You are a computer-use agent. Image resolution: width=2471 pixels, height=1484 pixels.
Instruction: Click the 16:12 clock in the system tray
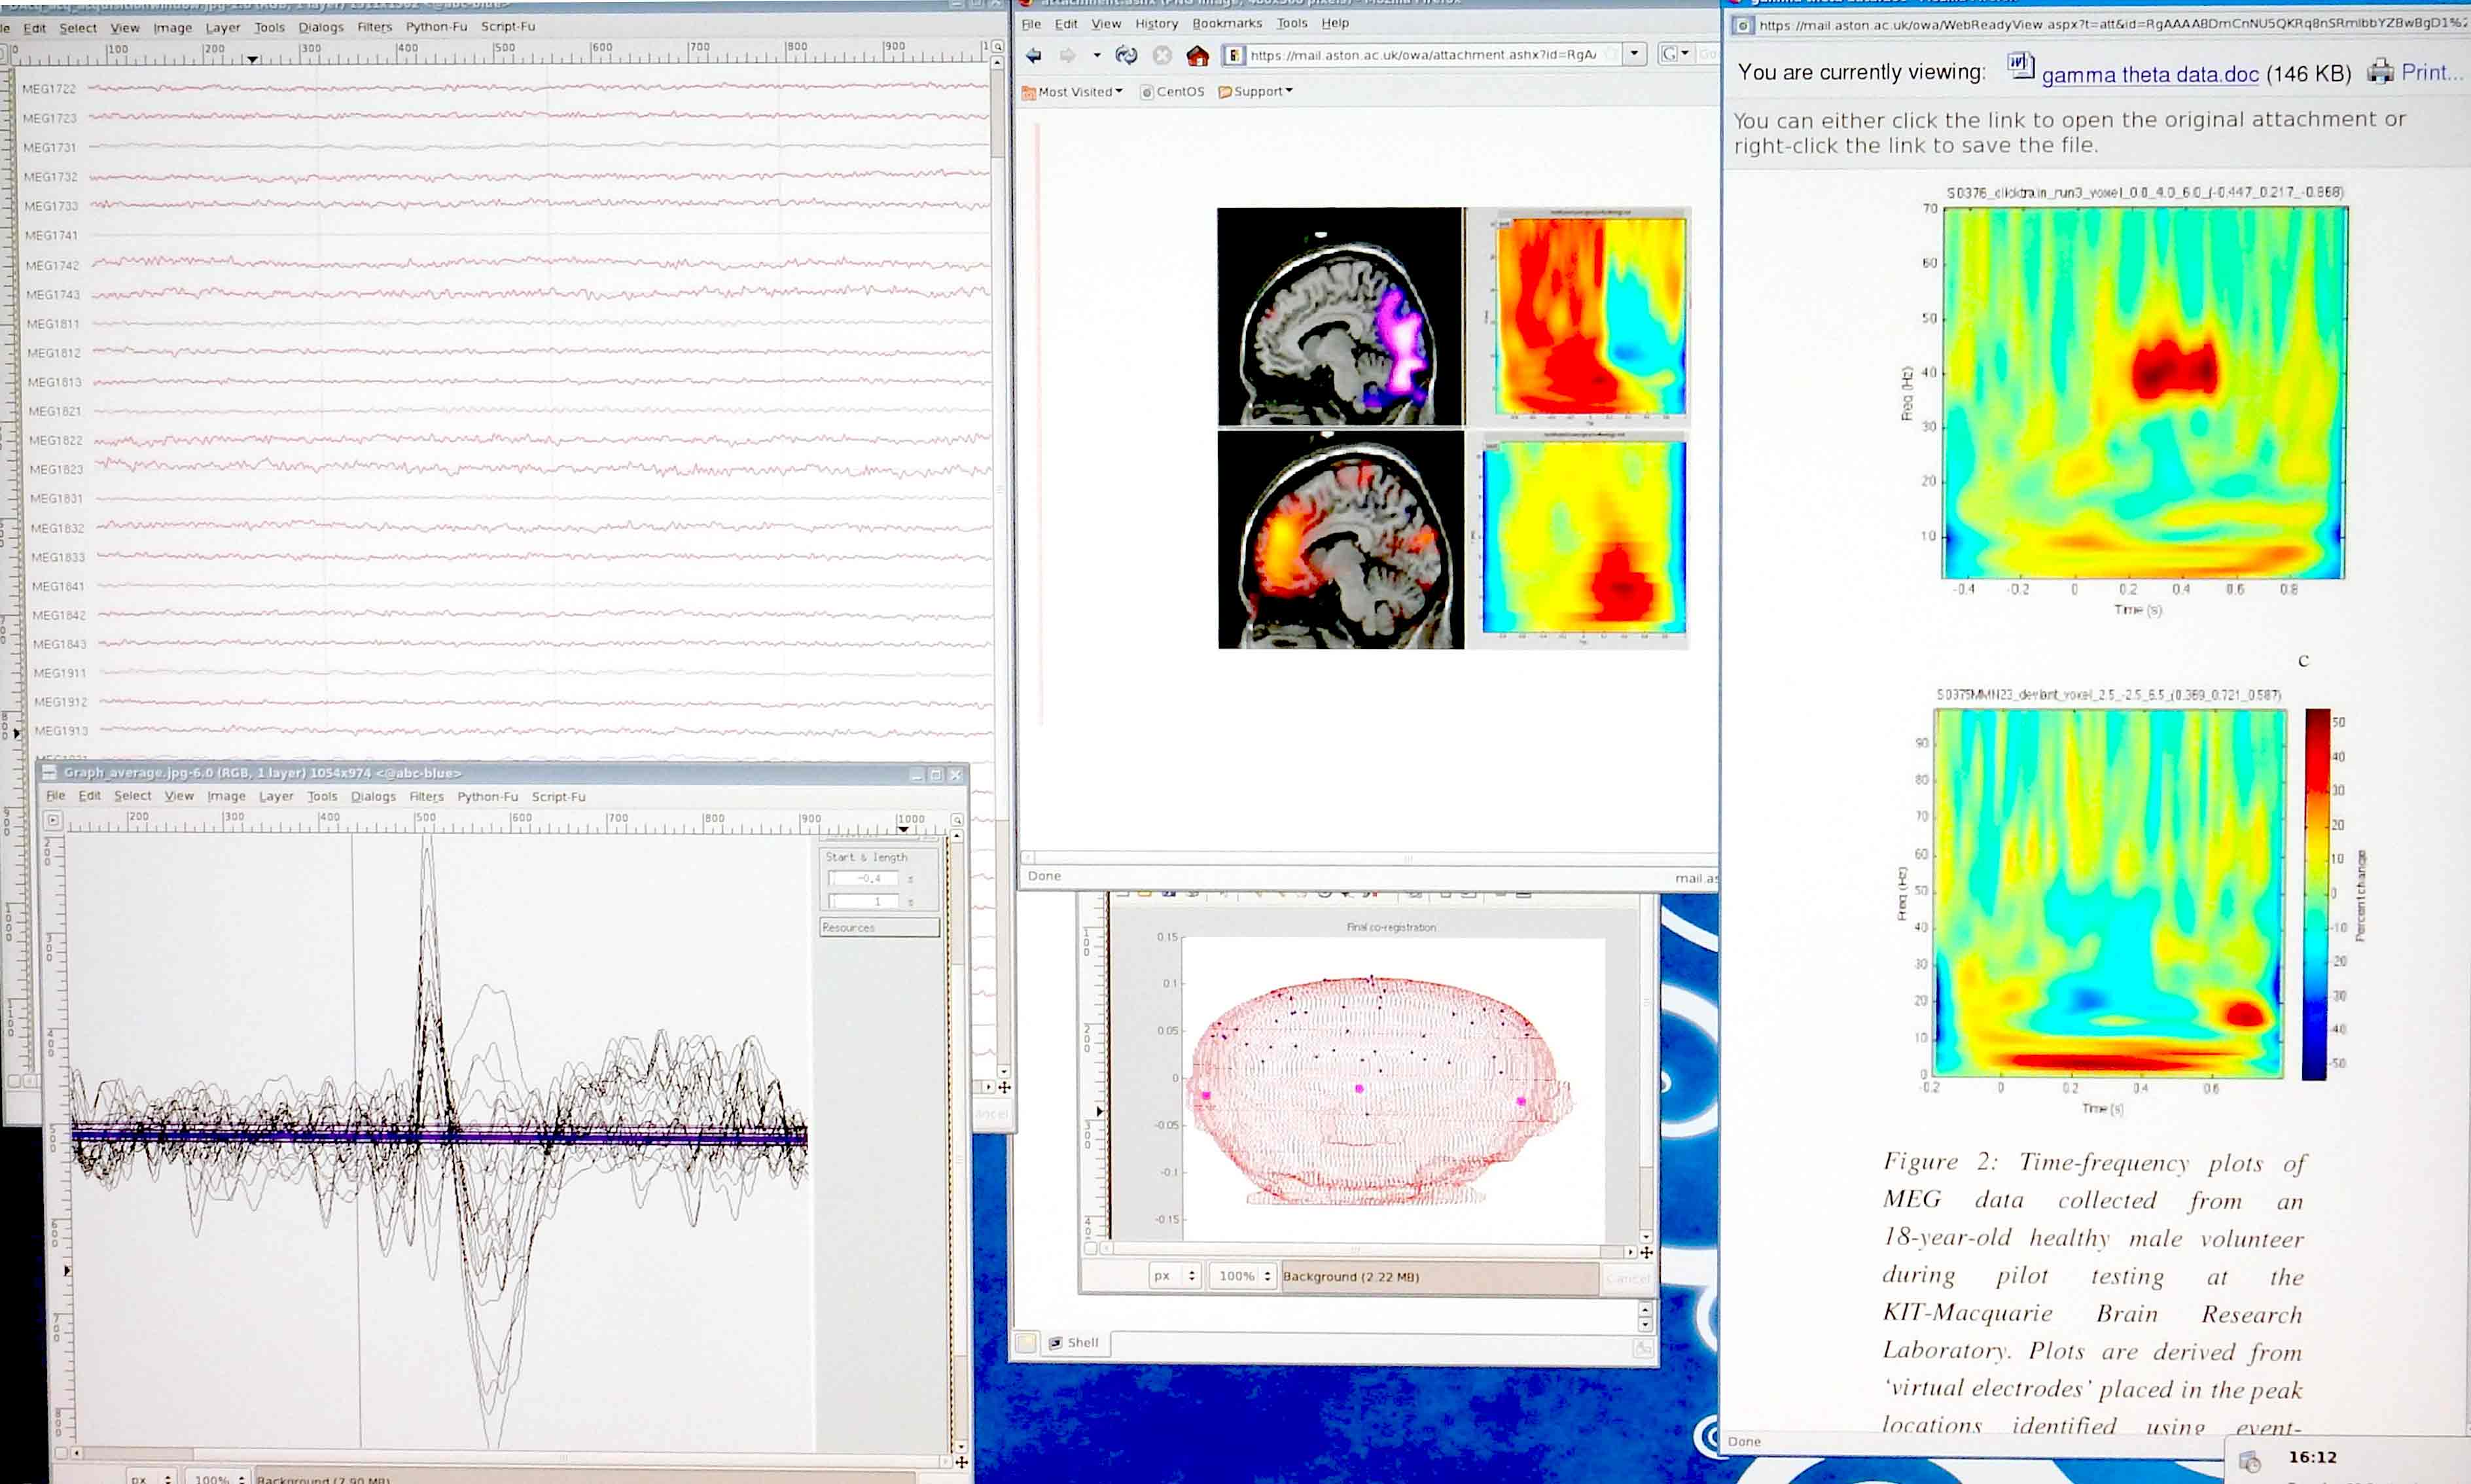[2312, 1458]
